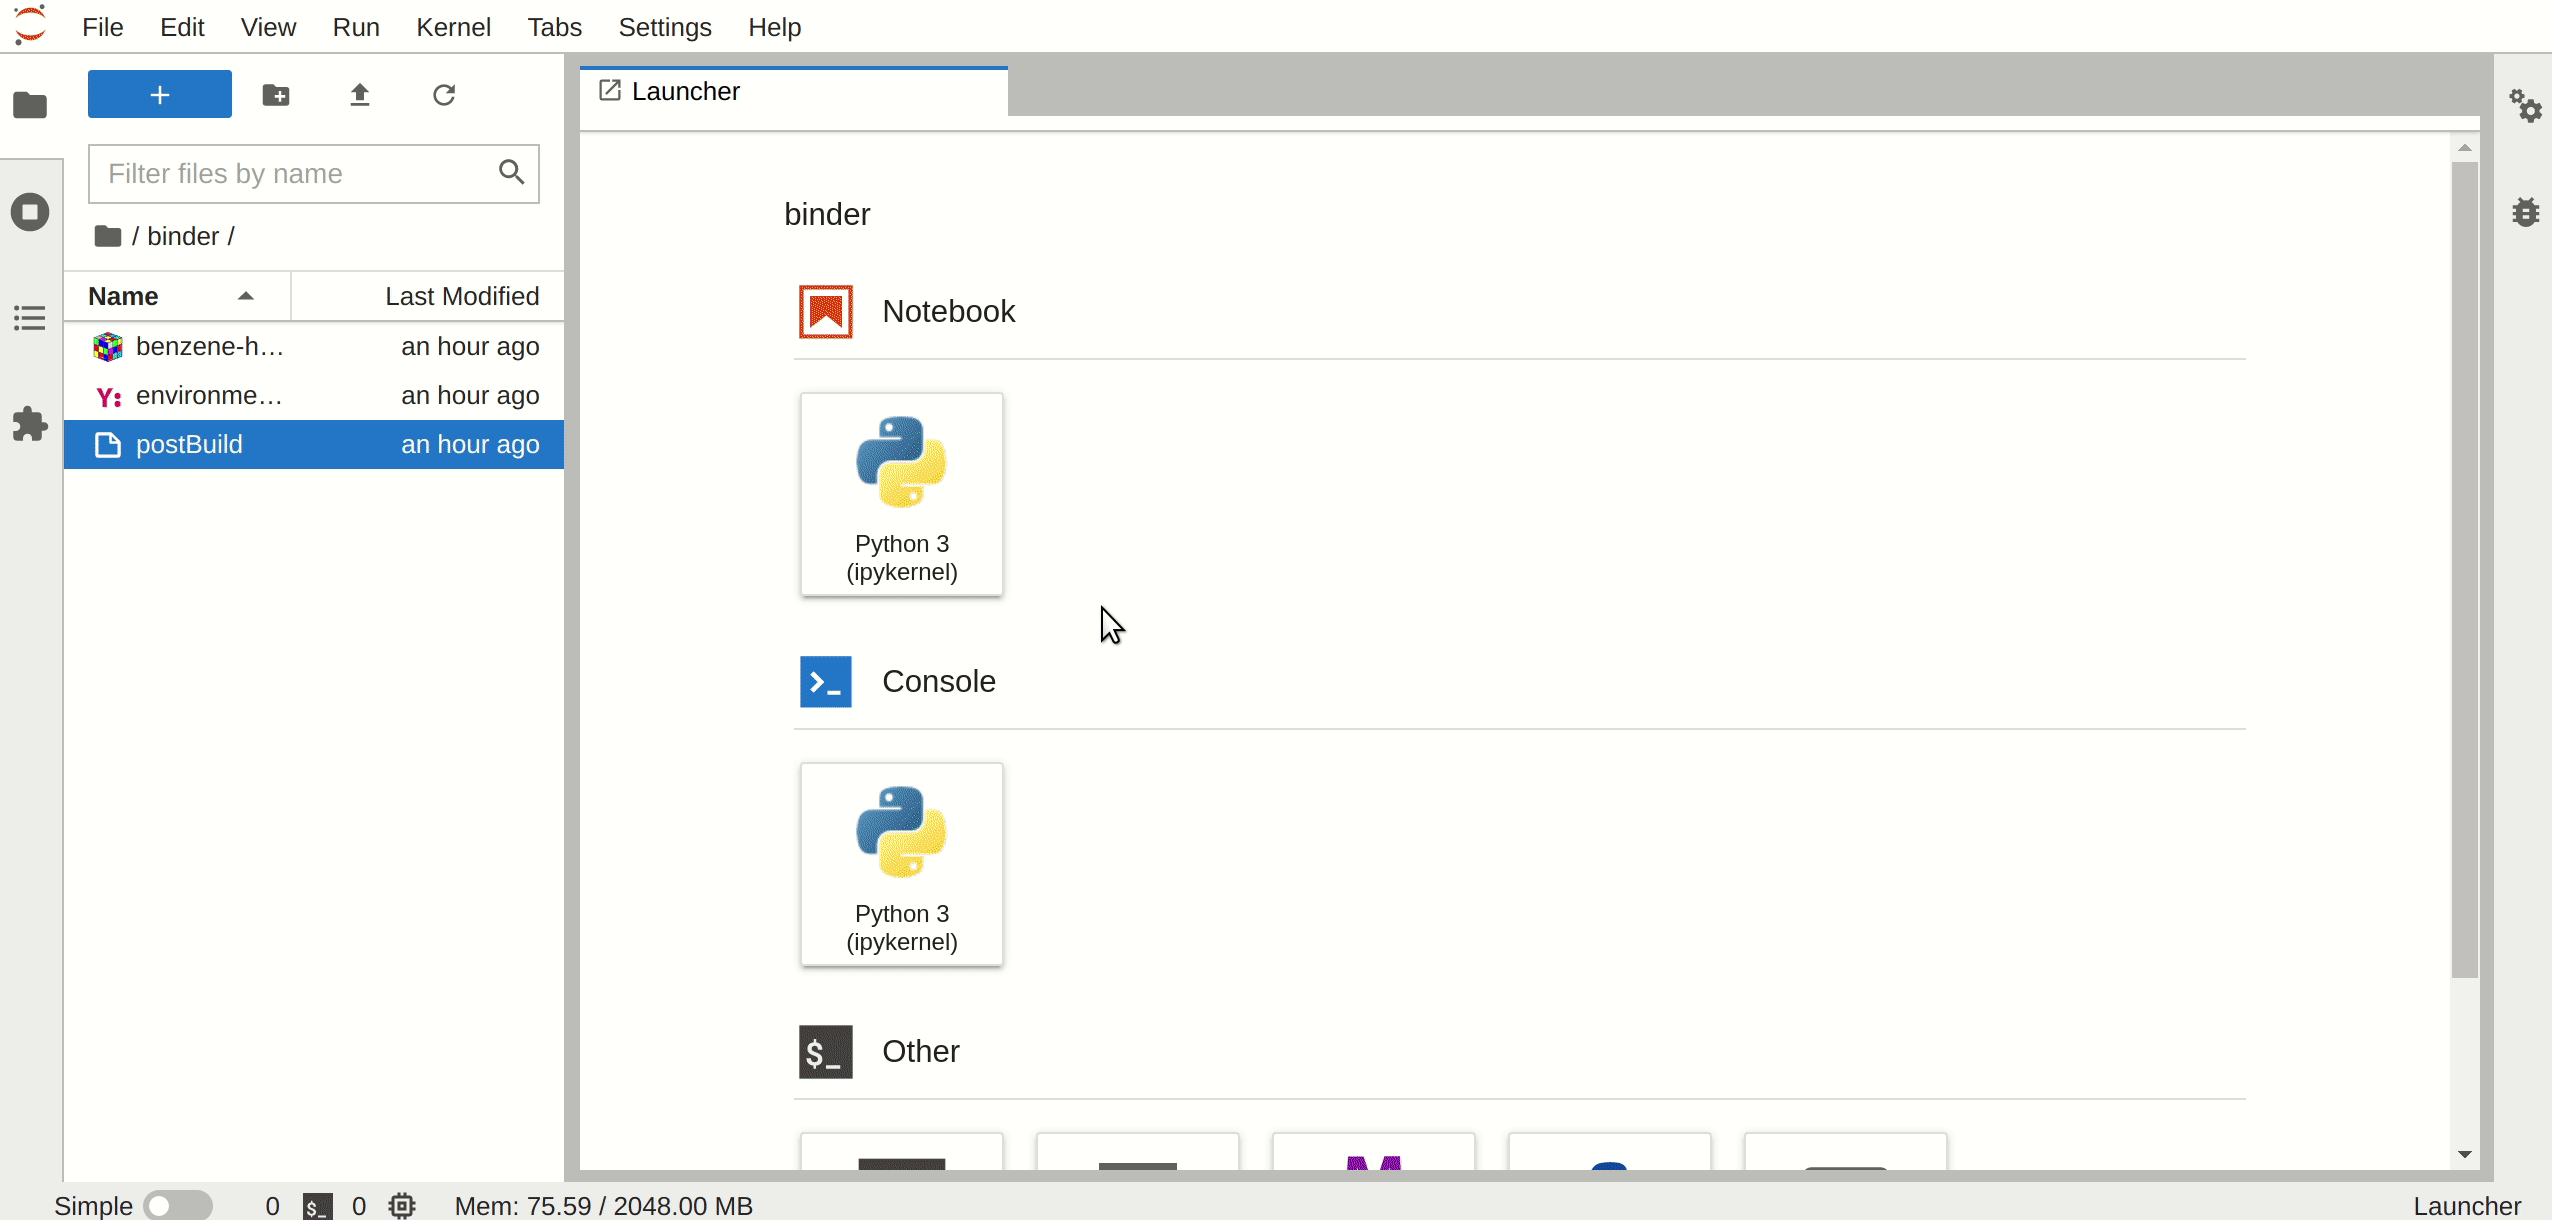Toggle the Simple interface mode switch
The height and width of the screenshot is (1220, 2552).
(x=177, y=1205)
